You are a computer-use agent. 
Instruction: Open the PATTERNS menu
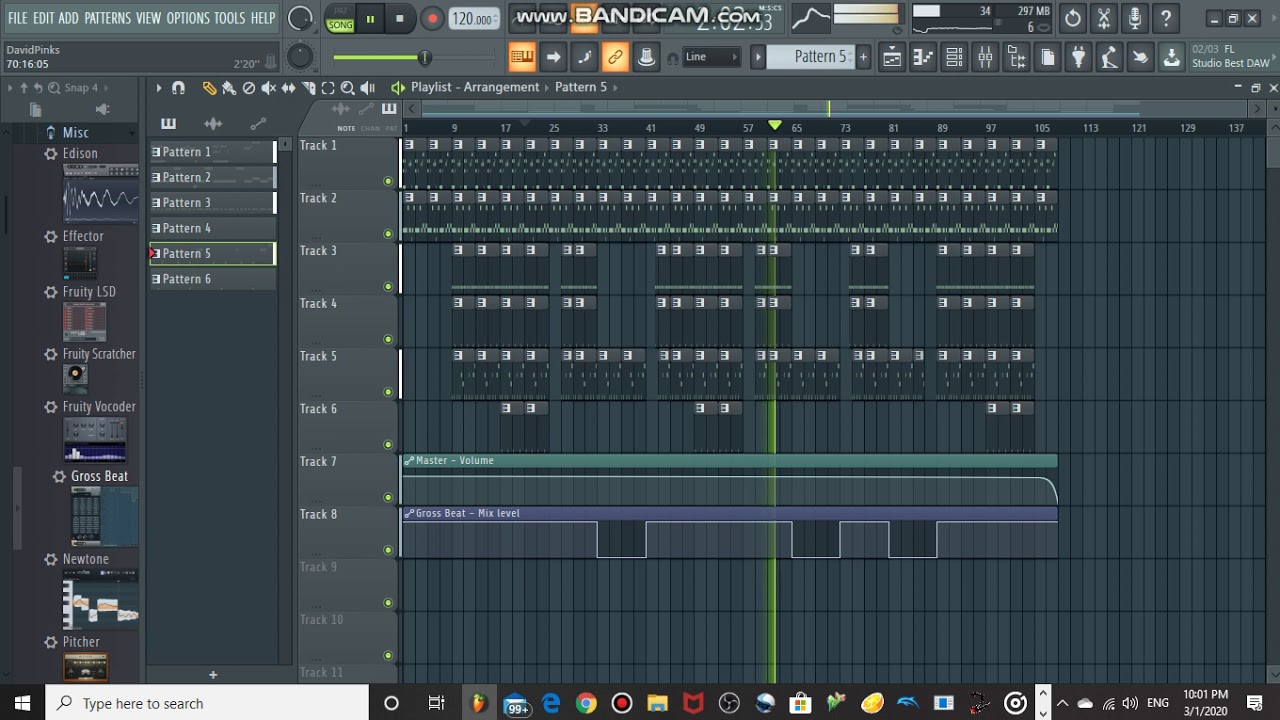click(x=107, y=18)
